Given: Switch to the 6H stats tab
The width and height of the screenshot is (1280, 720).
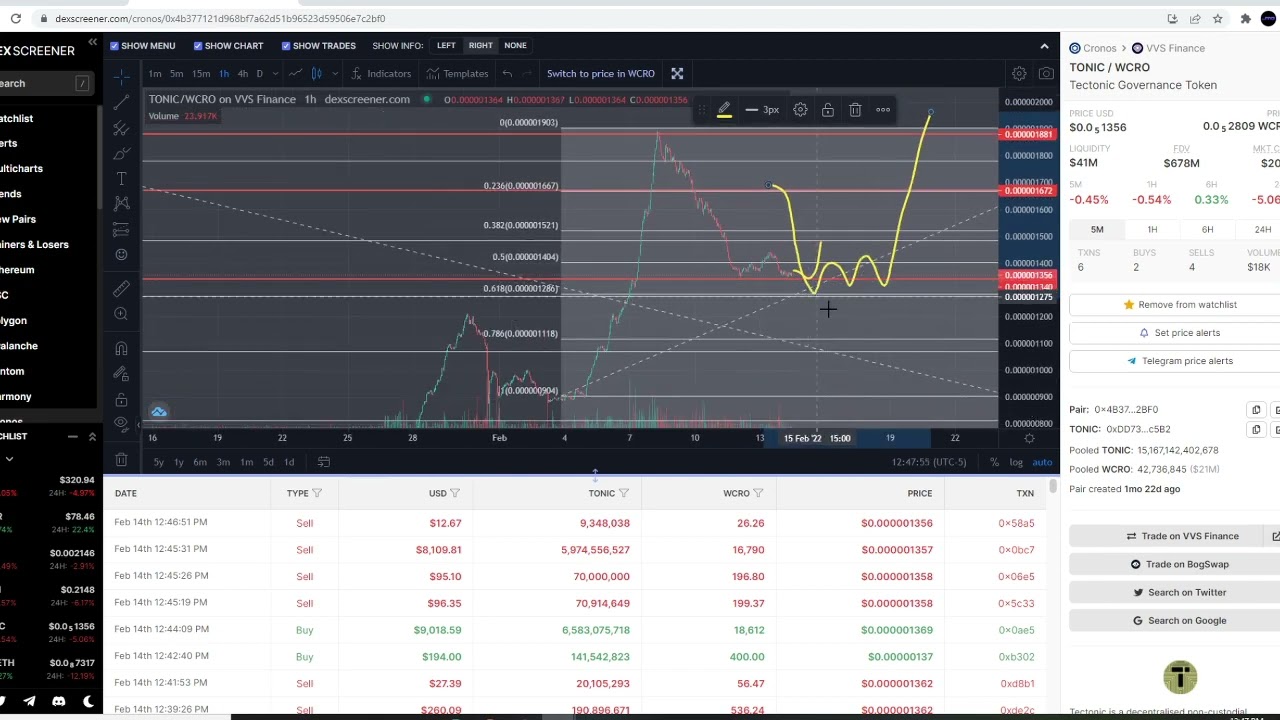Looking at the screenshot, I should pos(1207,230).
